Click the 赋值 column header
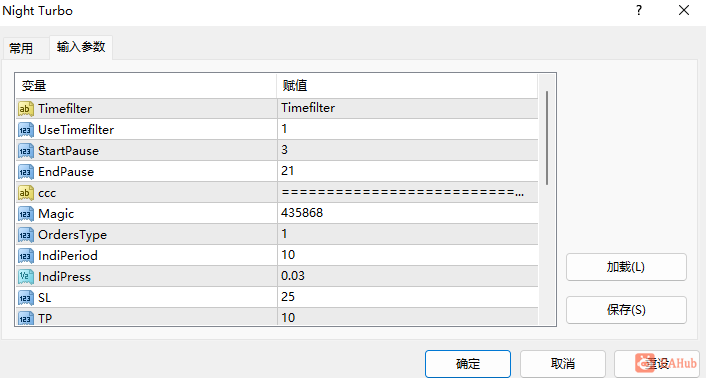This screenshot has height=378, width=706. tap(407, 86)
